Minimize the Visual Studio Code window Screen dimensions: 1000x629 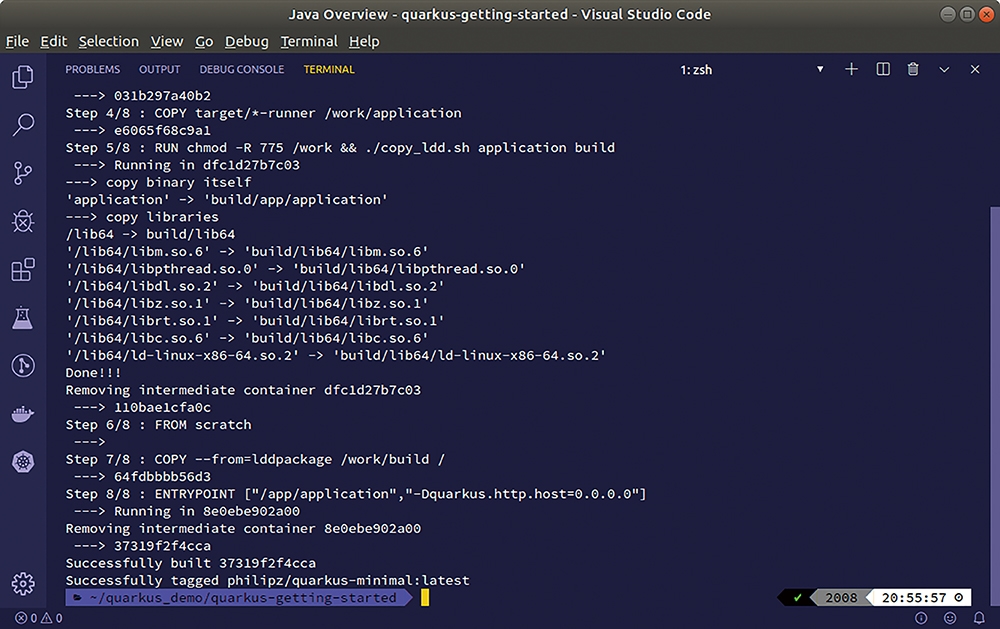[x=948, y=14]
